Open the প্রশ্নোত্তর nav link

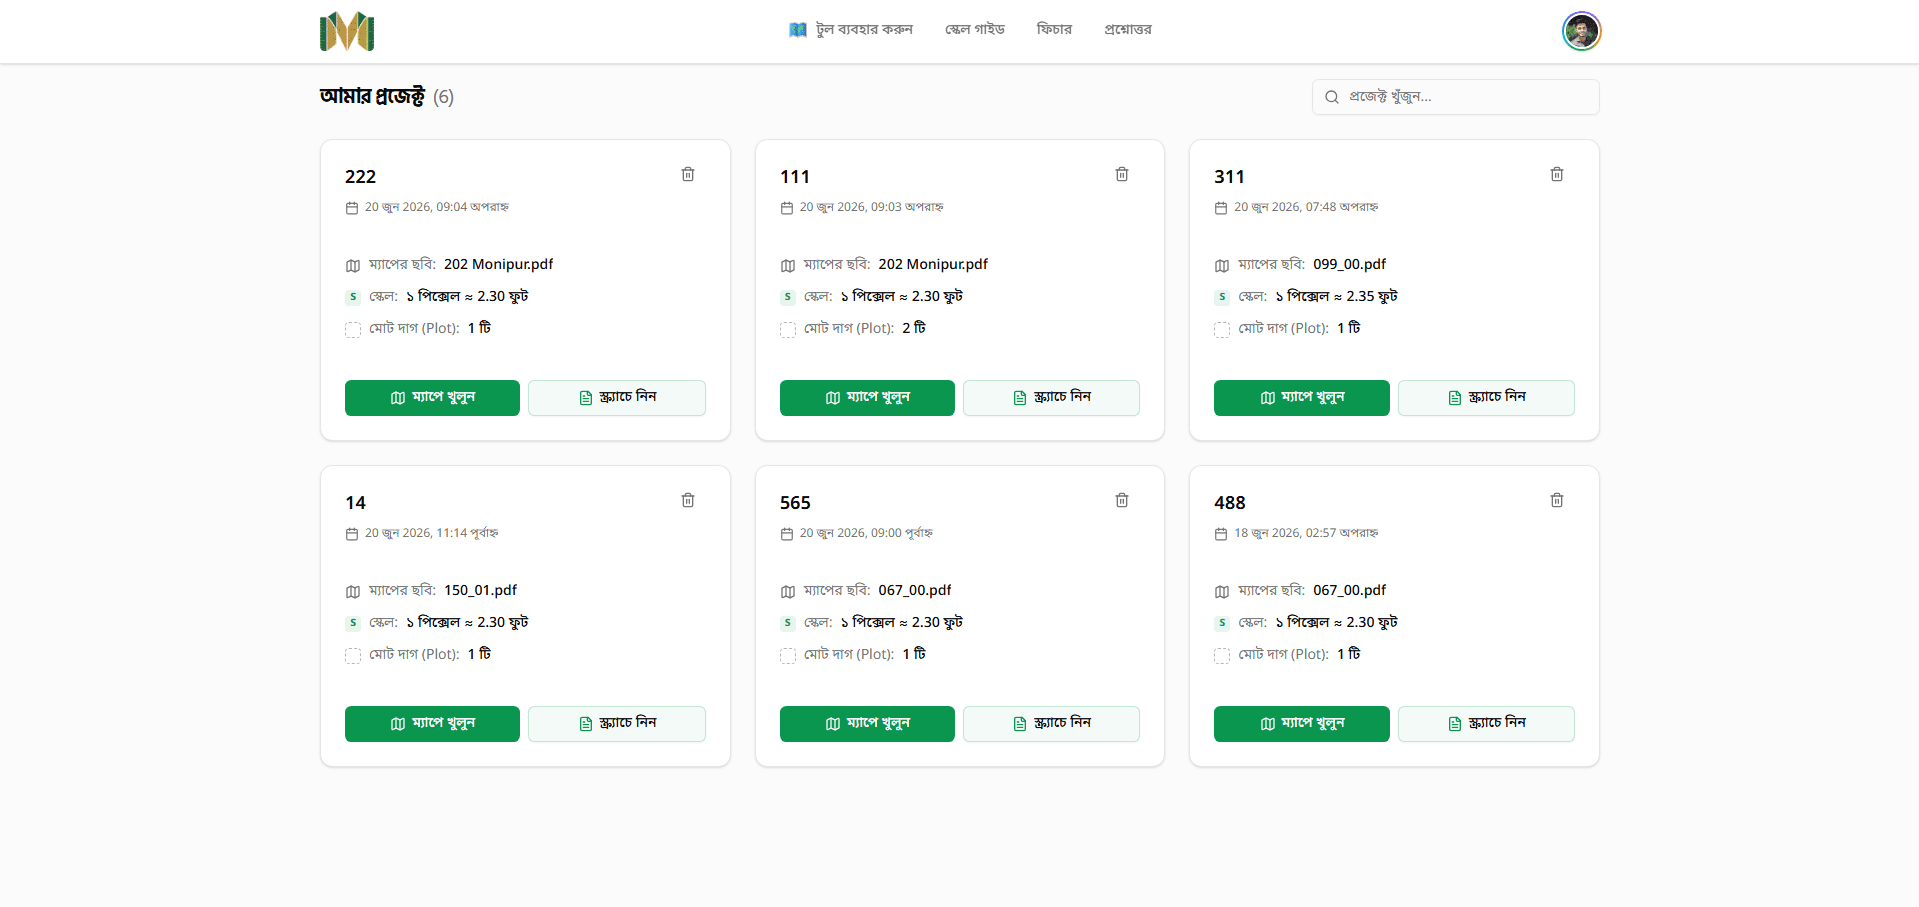tap(1128, 30)
